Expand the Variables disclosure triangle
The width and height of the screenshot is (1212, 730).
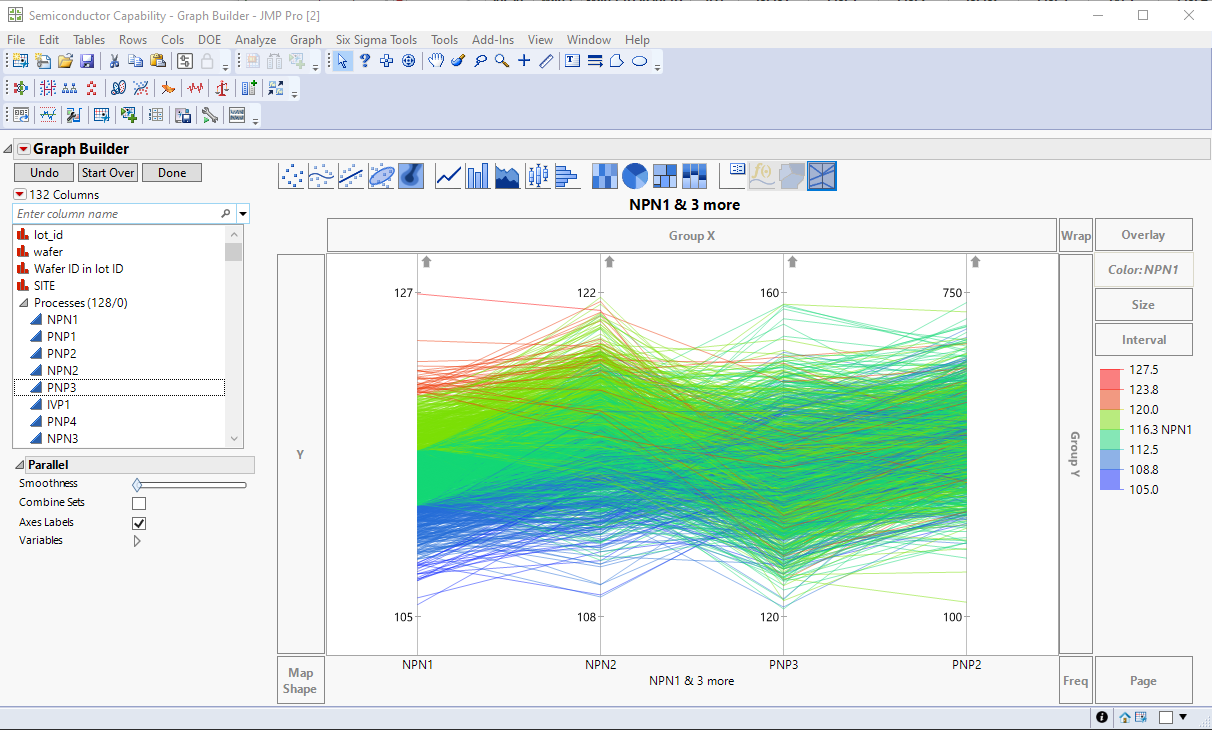point(138,540)
